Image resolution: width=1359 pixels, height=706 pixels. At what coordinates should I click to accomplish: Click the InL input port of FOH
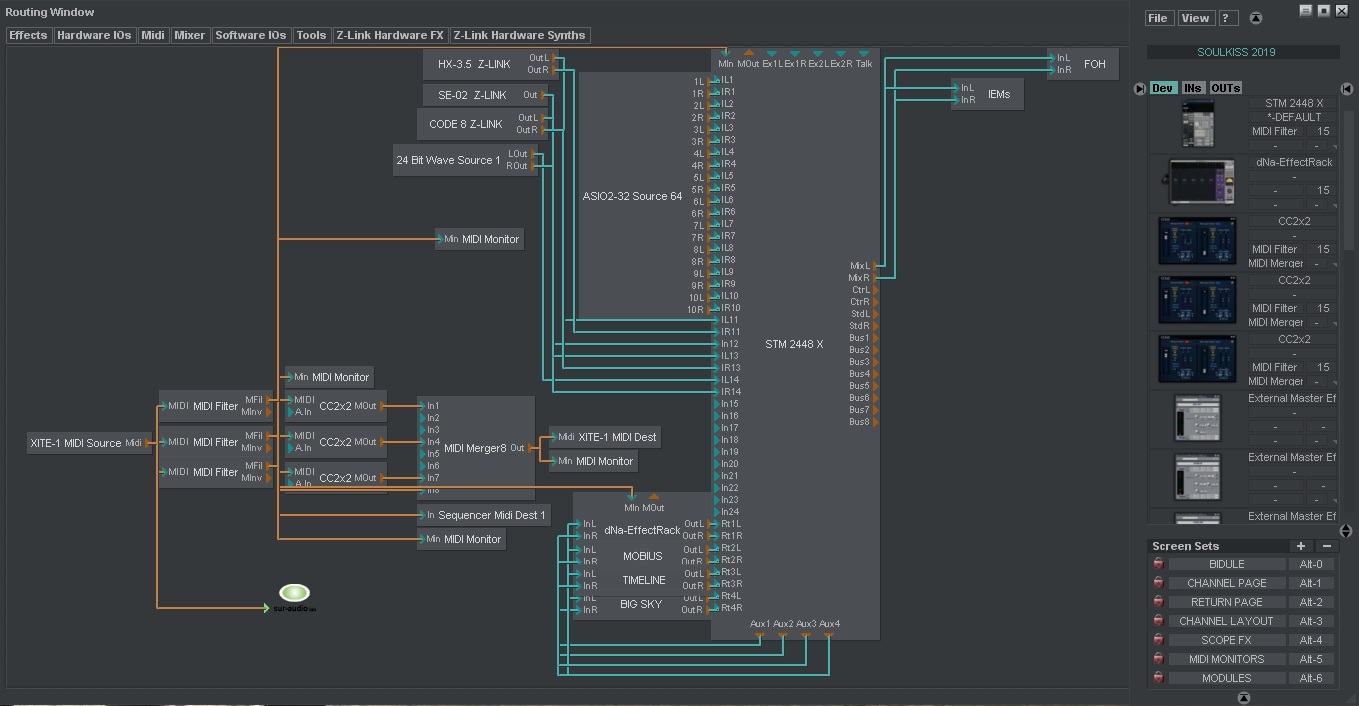pyautogui.click(x=1052, y=58)
